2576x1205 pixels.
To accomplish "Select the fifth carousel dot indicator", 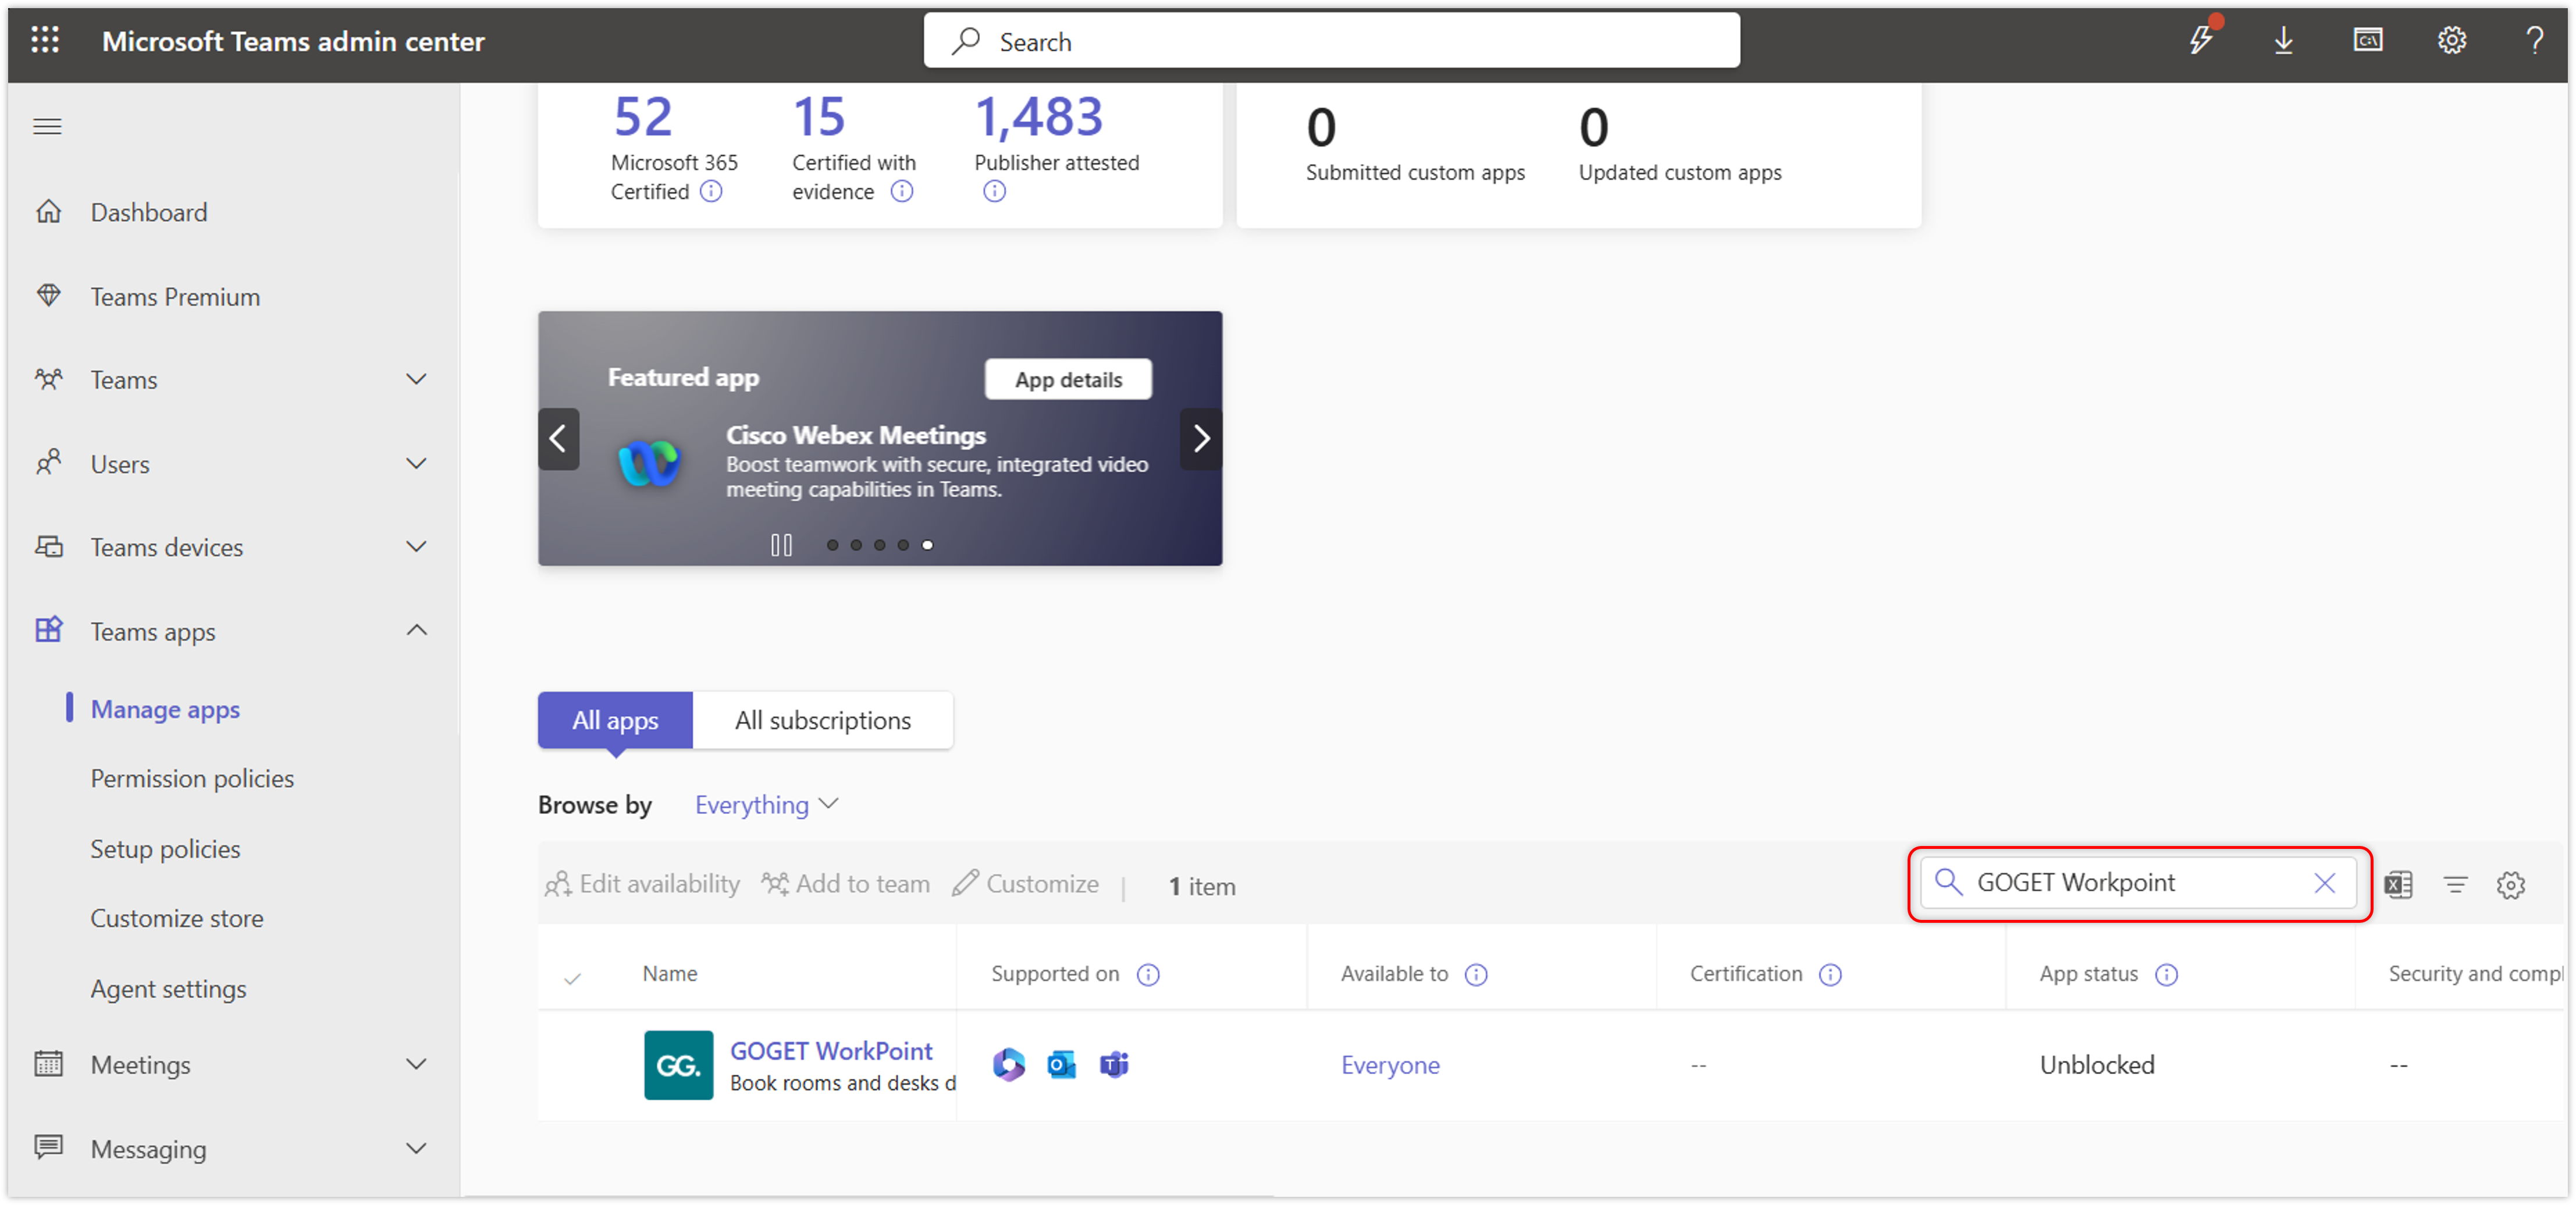I will point(928,545).
